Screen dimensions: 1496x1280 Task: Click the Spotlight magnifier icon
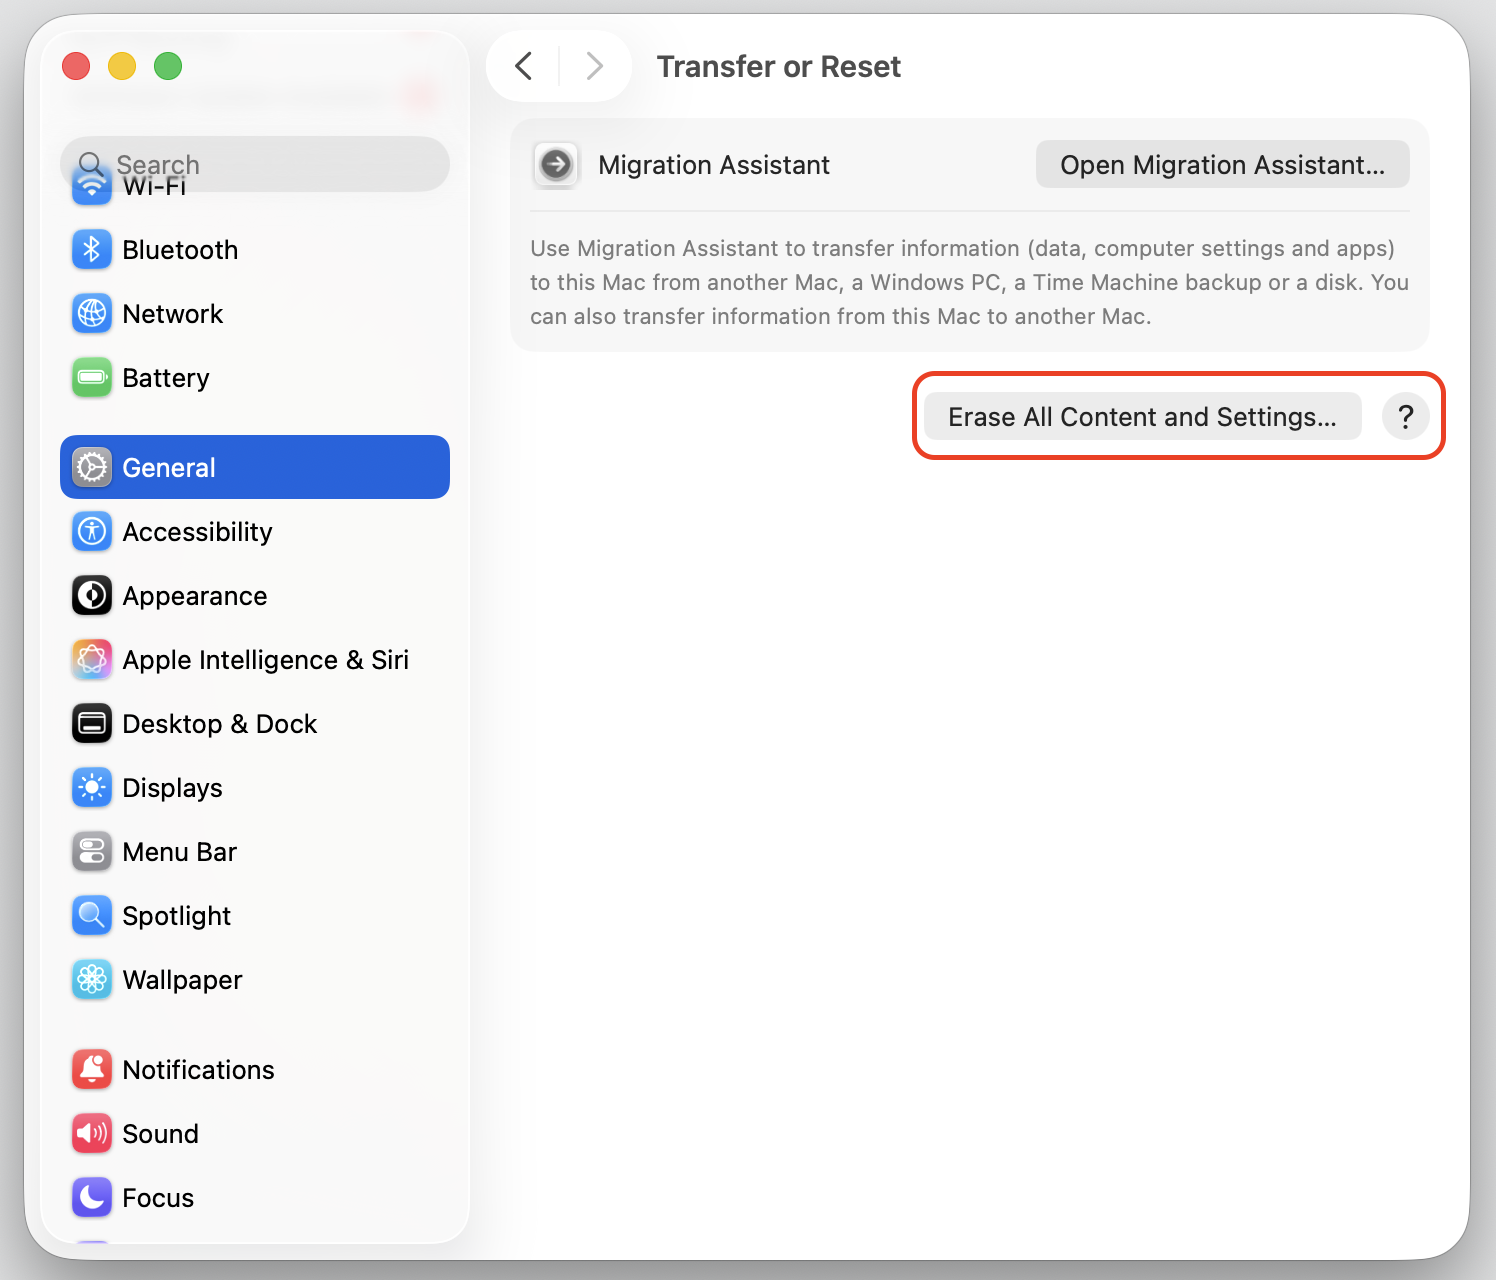[x=92, y=916]
